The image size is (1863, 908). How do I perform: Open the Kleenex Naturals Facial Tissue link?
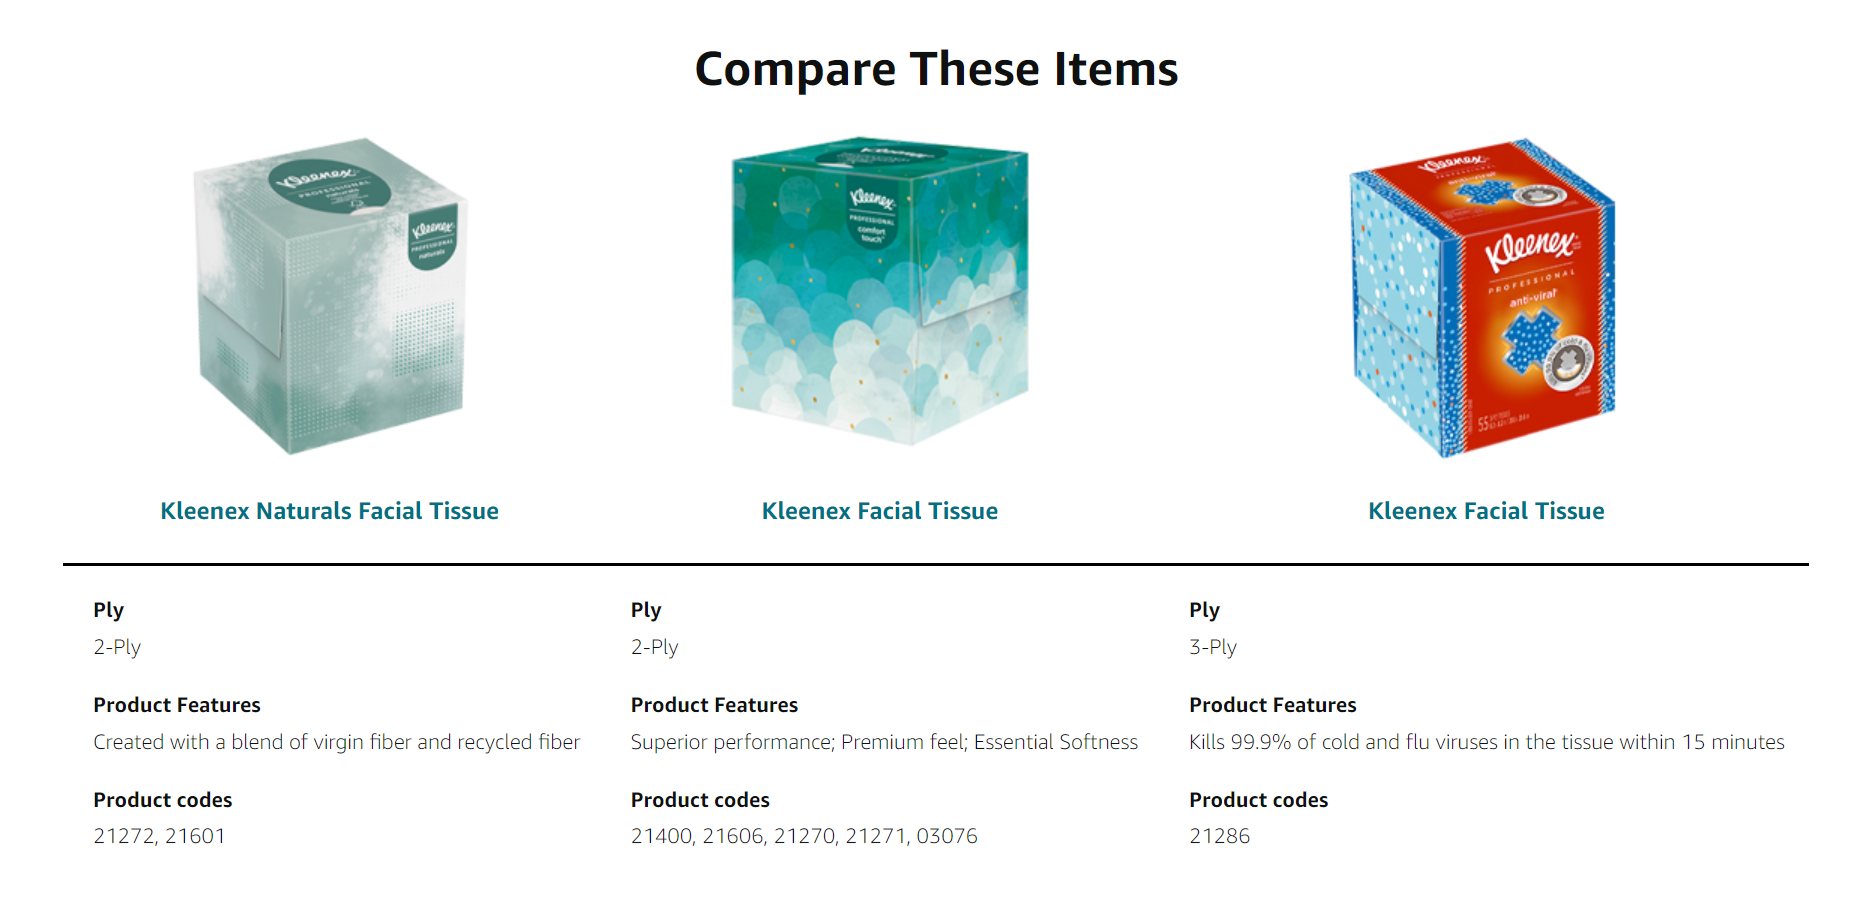329,511
